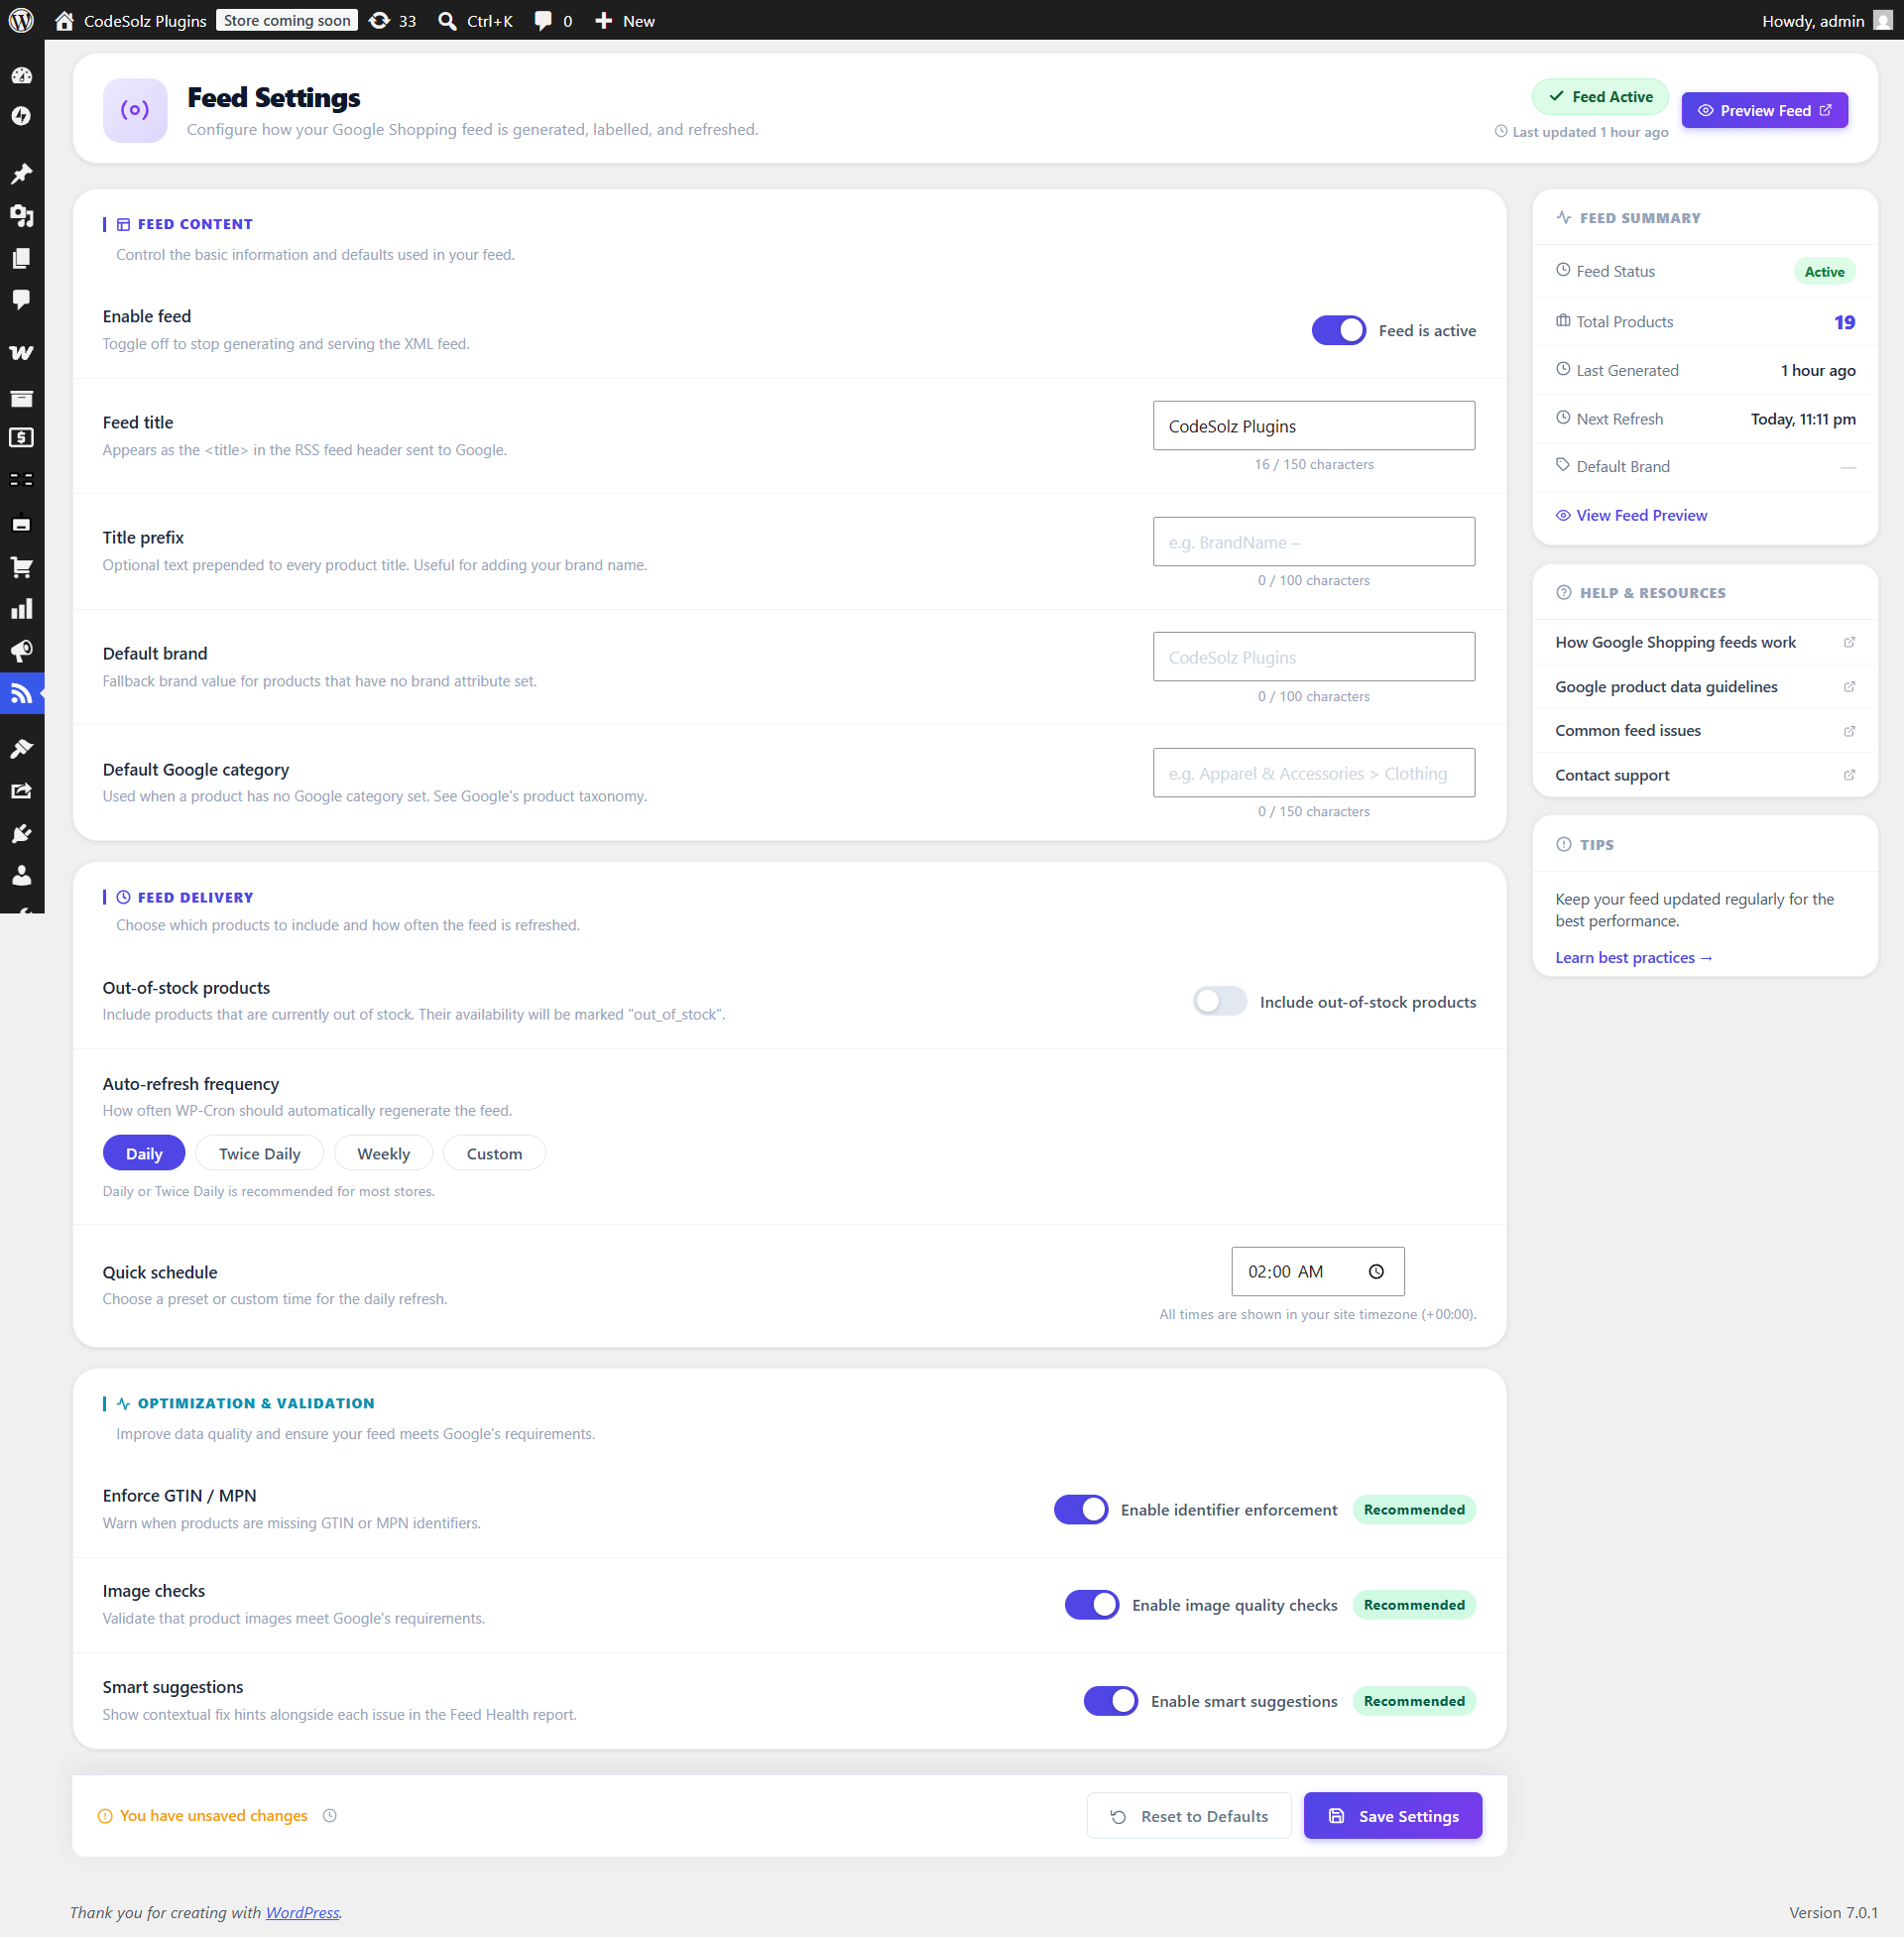This screenshot has height=1938, width=1904.
Task: Select Twice Daily refresh frequency
Action: pos(259,1153)
